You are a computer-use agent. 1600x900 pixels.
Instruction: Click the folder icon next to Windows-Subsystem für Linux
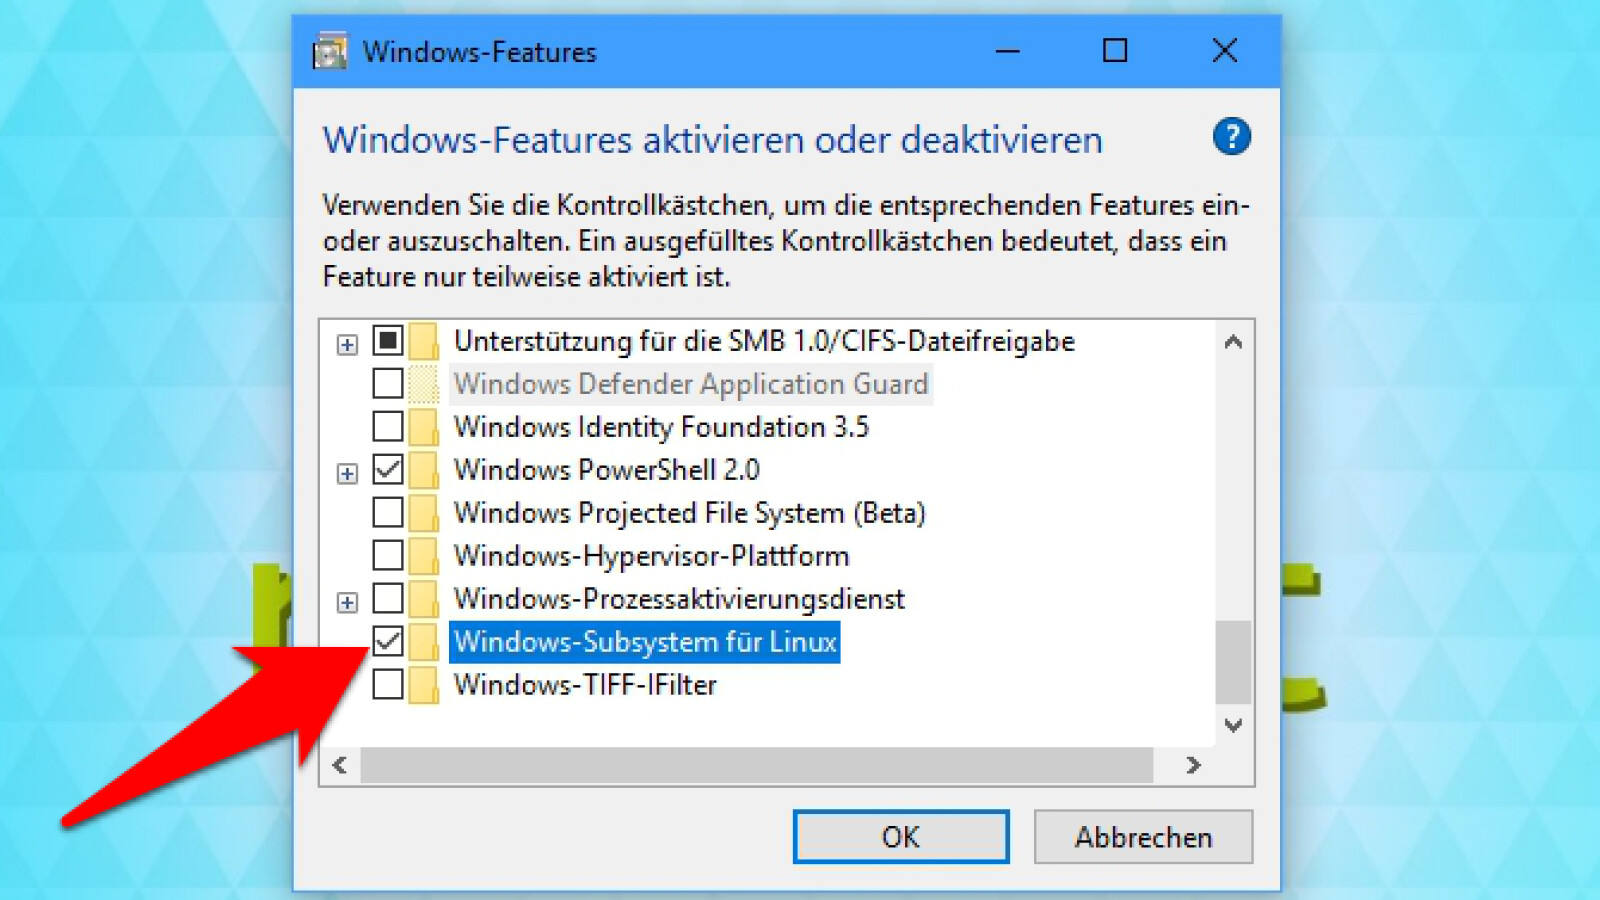(x=423, y=641)
